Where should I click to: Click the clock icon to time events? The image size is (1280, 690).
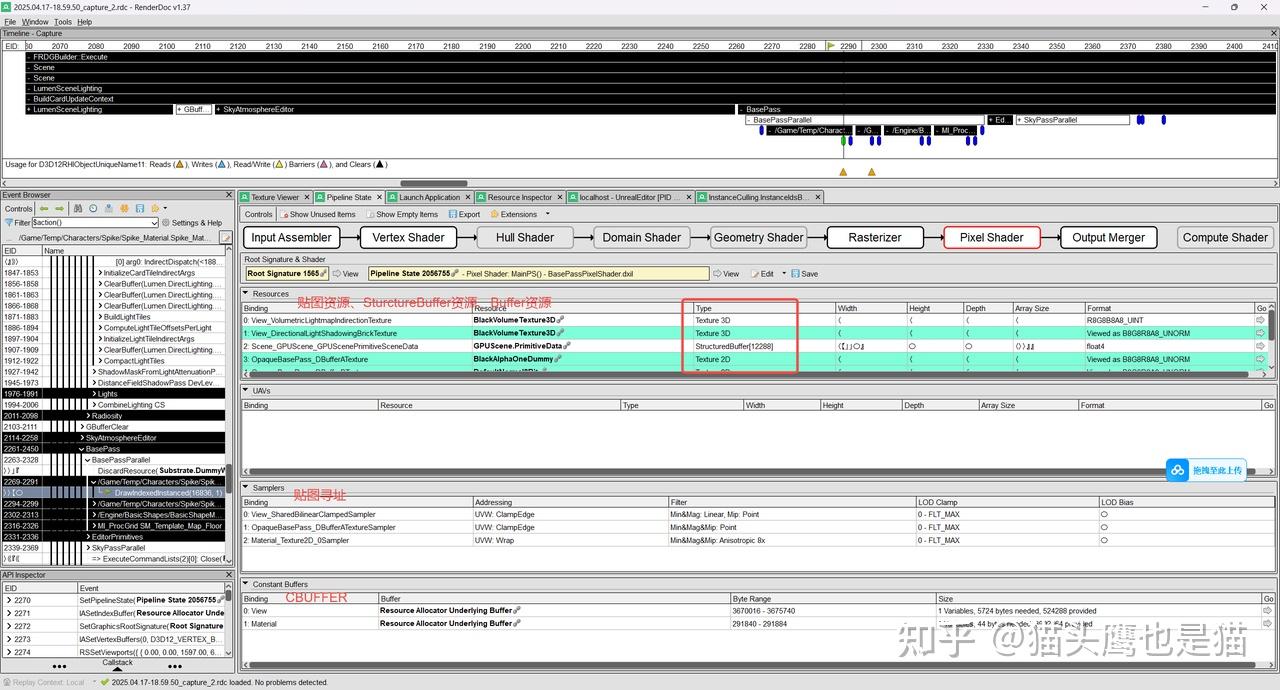click(93, 208)
